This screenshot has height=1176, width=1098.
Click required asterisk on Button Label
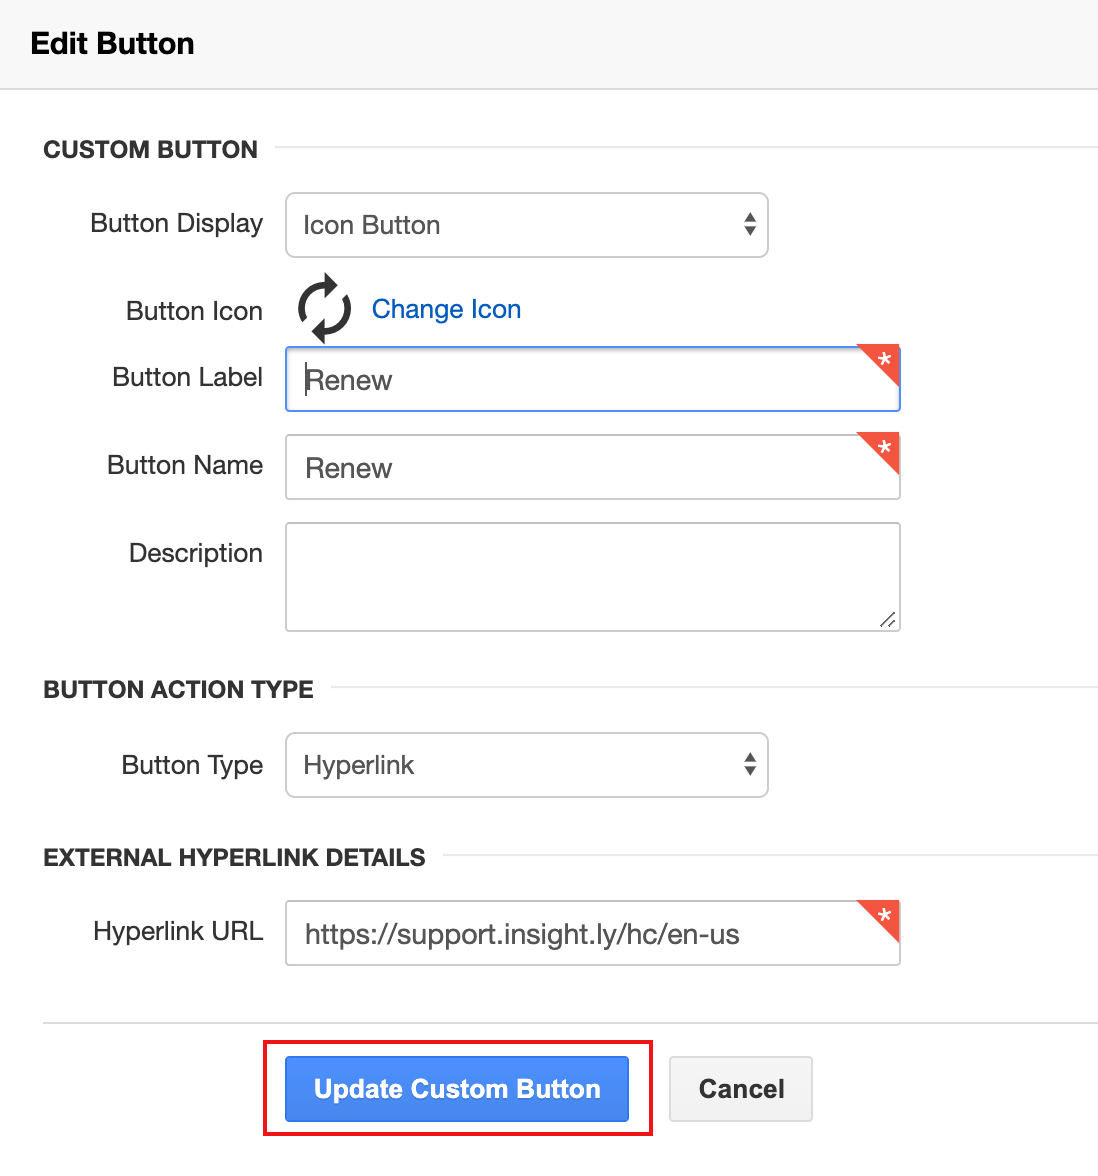click(x=884, y=360)
